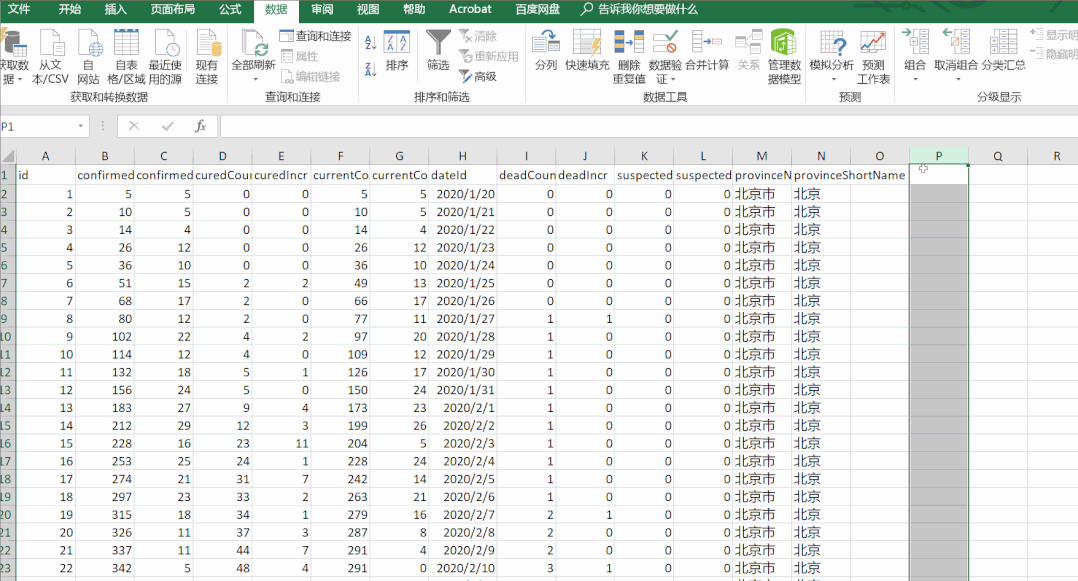Expand the Name Box dropdown arrow
The width and height of the screenshot is (1078, 581).
80,127
